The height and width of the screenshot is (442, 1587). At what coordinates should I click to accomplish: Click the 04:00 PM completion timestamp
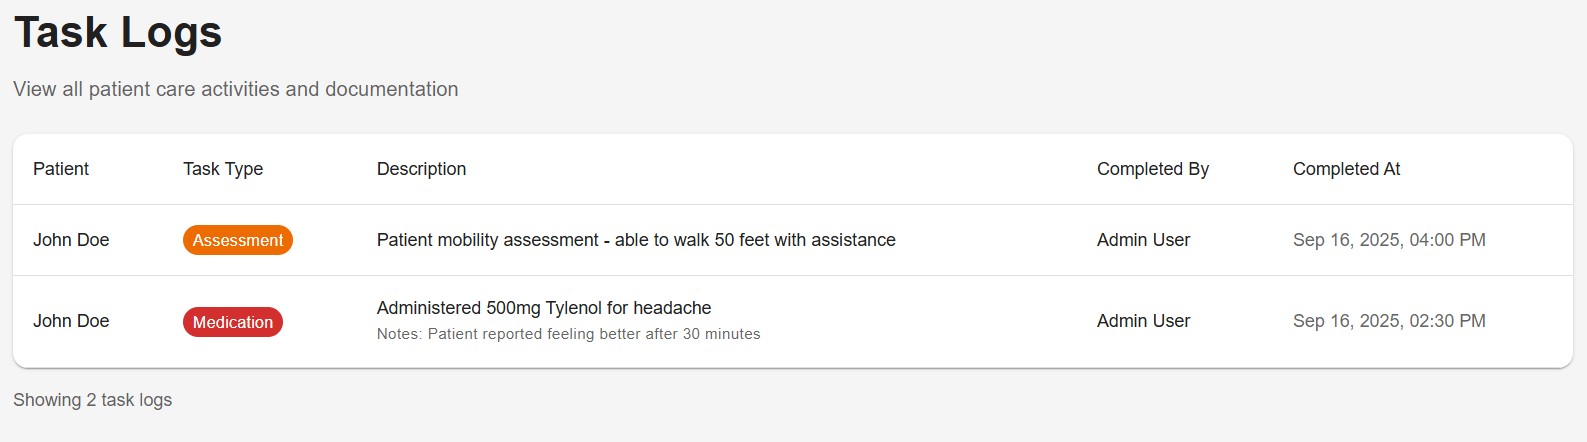[x=1389, y=240]
